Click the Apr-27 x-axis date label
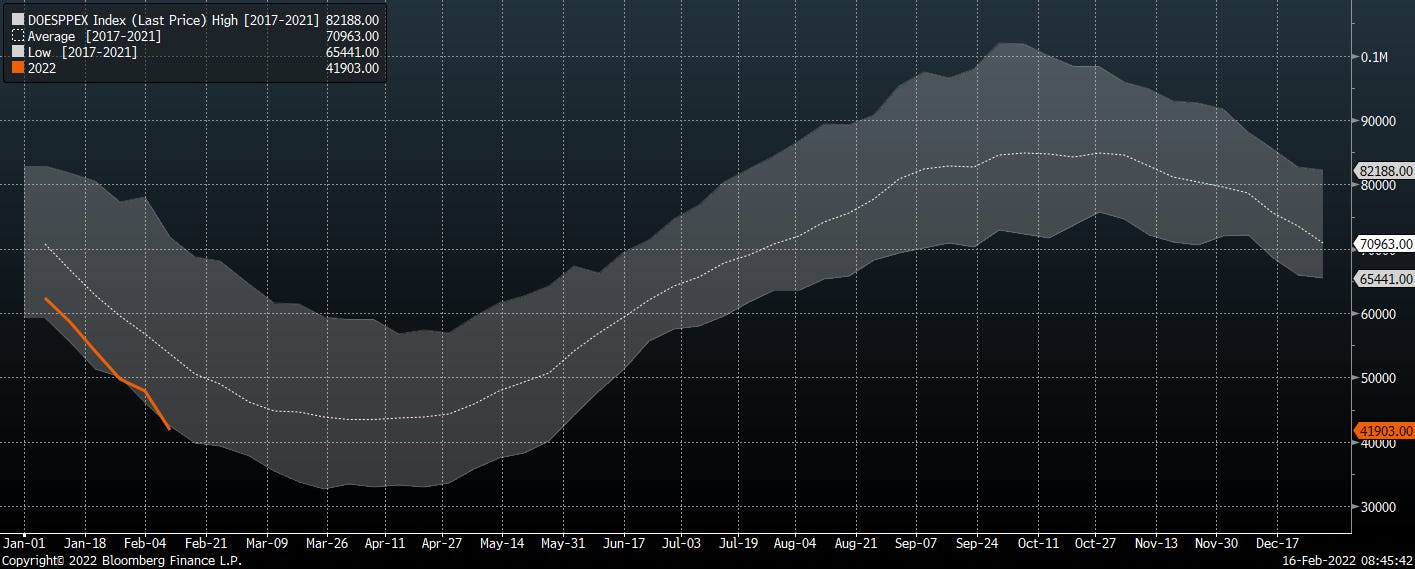This screenshot has width=1415, height=569. click(441, 543)
